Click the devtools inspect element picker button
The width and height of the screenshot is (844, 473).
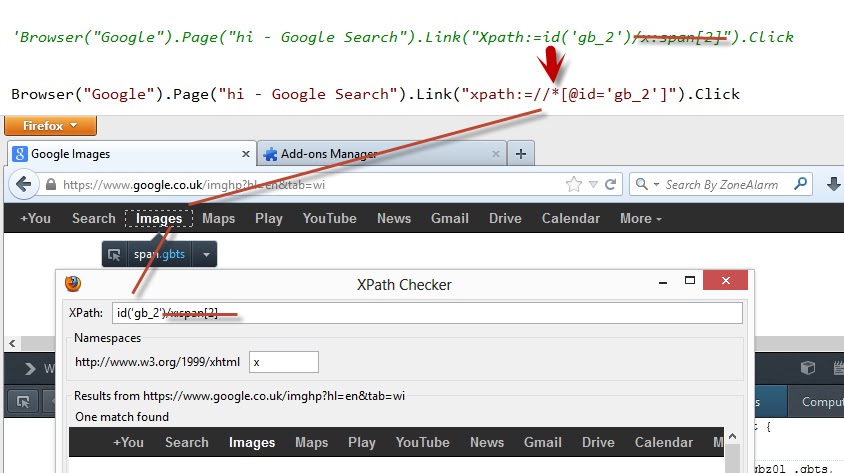[23, 402]
